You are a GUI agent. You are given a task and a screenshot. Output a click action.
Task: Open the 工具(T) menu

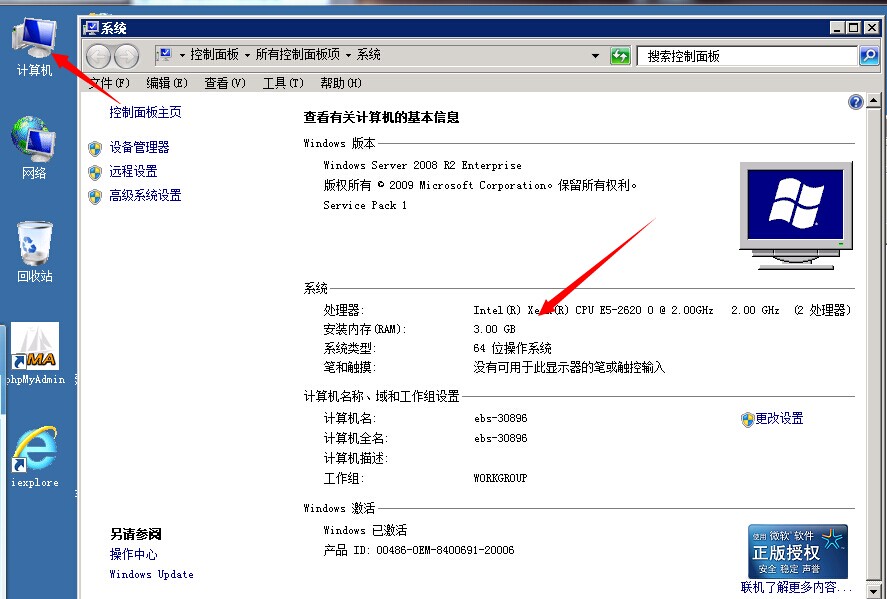point(283,83)
